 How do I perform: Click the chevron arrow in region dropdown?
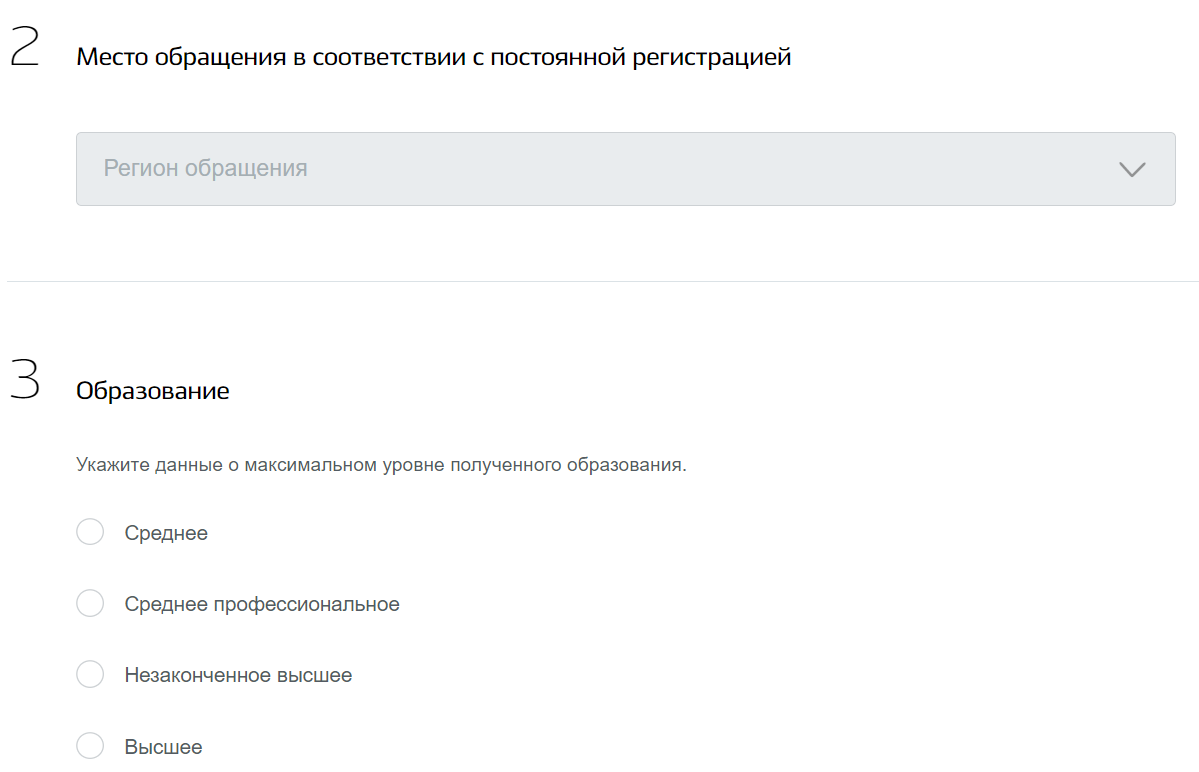click(1132, 169)
